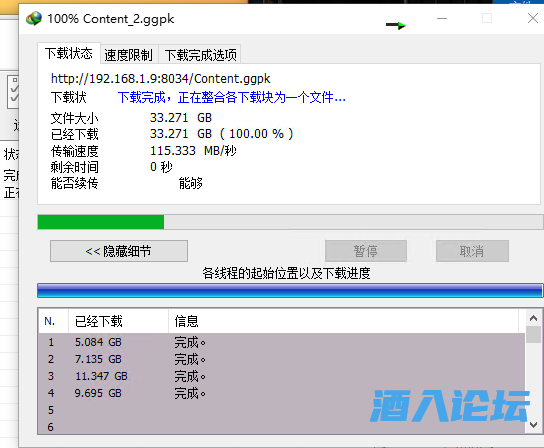Click the 取消 button

(x=472, y=251)
